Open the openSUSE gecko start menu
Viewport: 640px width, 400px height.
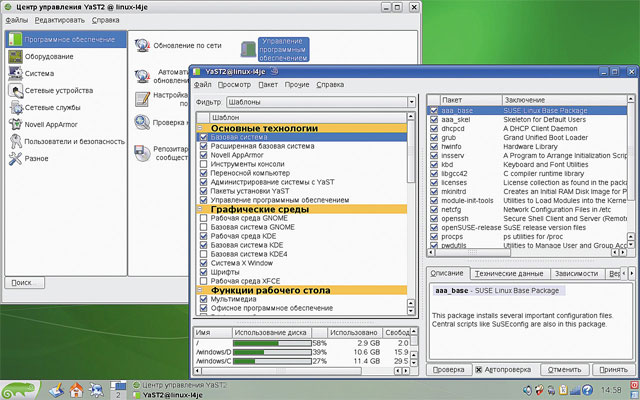(x=20, y=390)
